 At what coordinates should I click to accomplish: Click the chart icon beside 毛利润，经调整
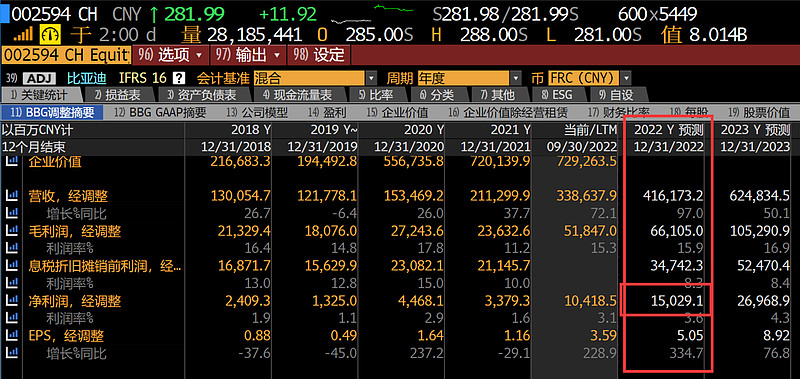coord(12,231)
